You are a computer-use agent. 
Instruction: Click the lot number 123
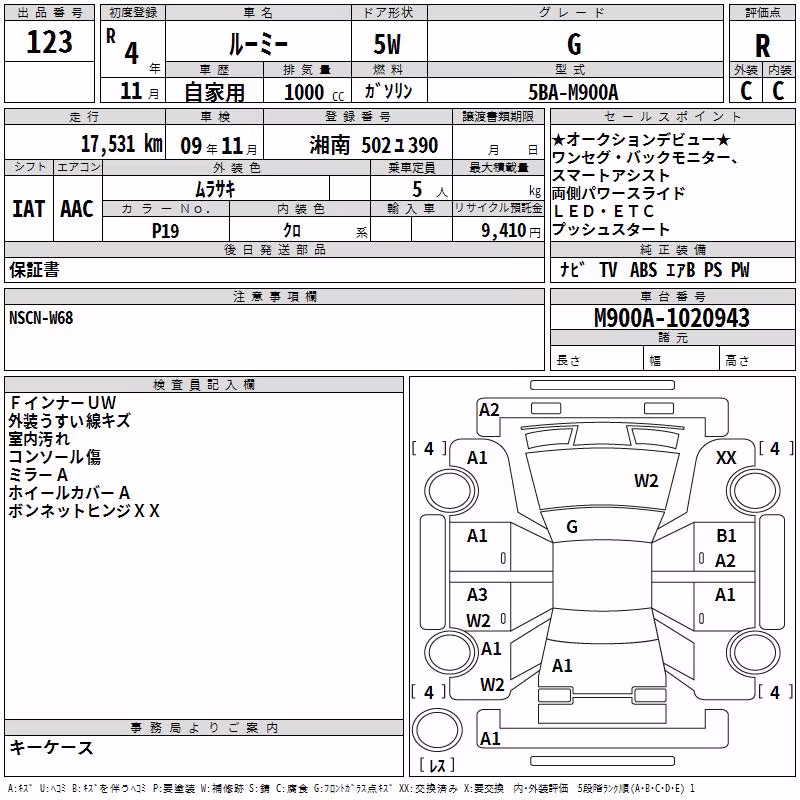[x=49, y=41]
